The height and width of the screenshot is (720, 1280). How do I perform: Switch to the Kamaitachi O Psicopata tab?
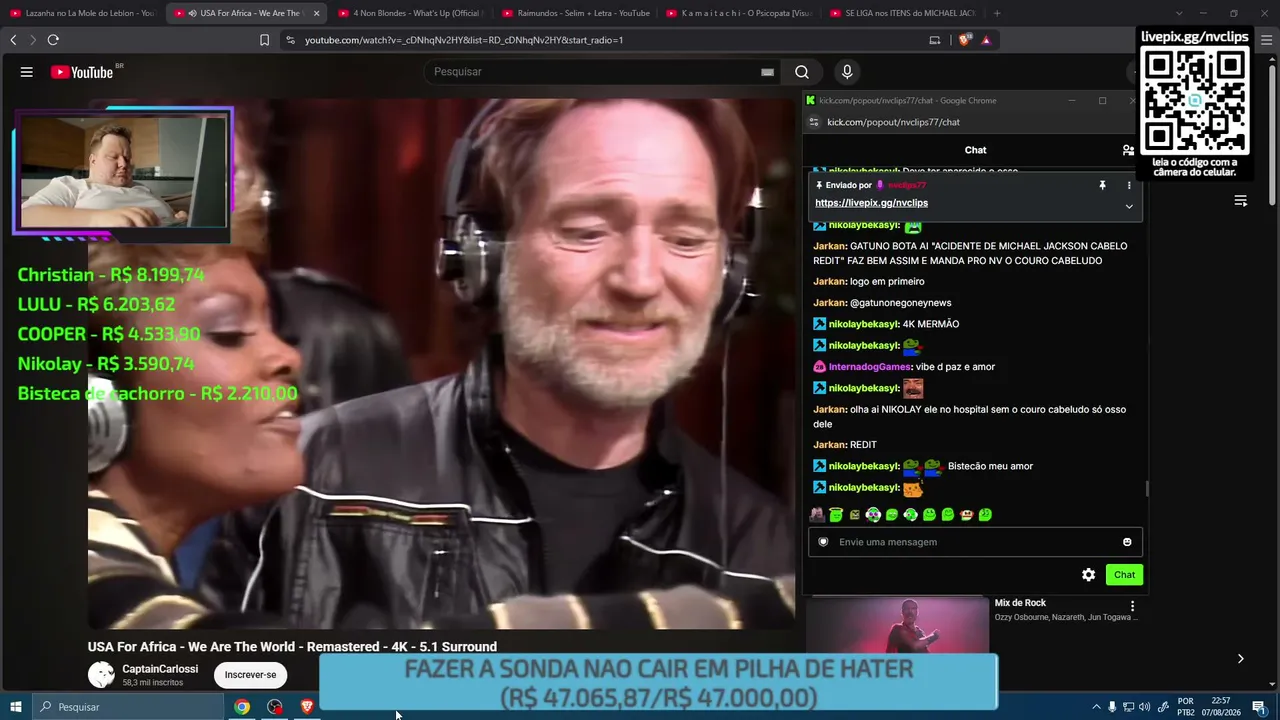pyautogui.click(x=739, y=13)
